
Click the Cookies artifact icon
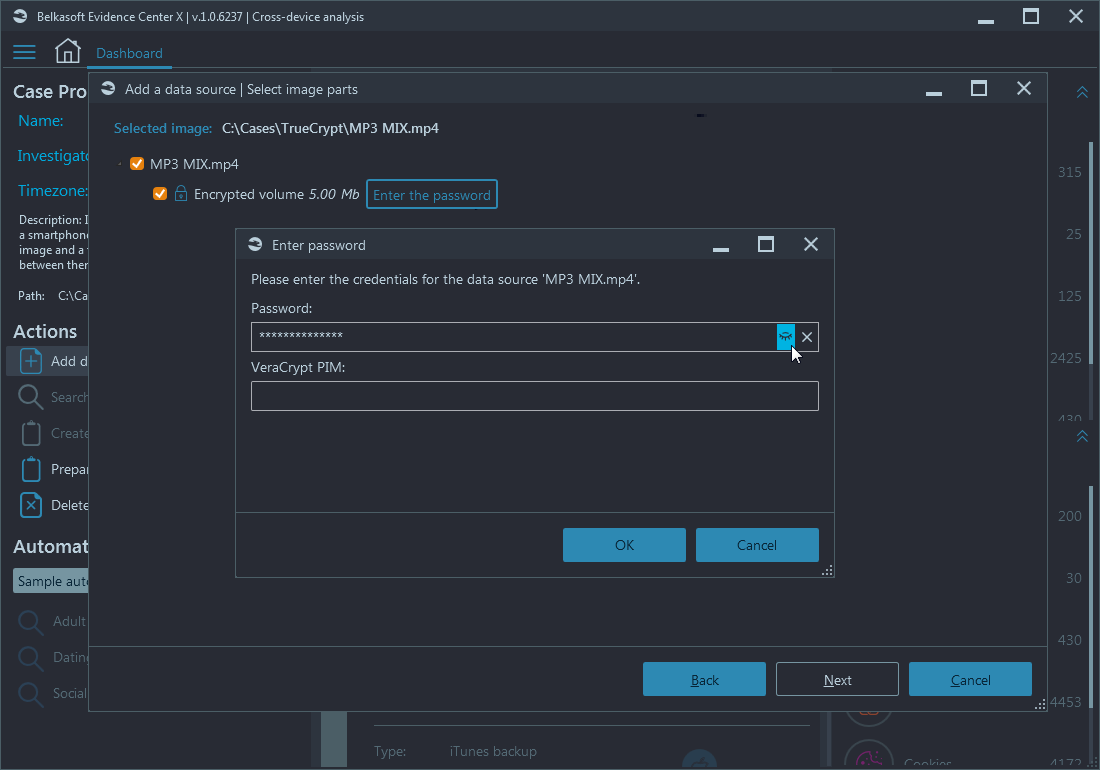[868, 755]
